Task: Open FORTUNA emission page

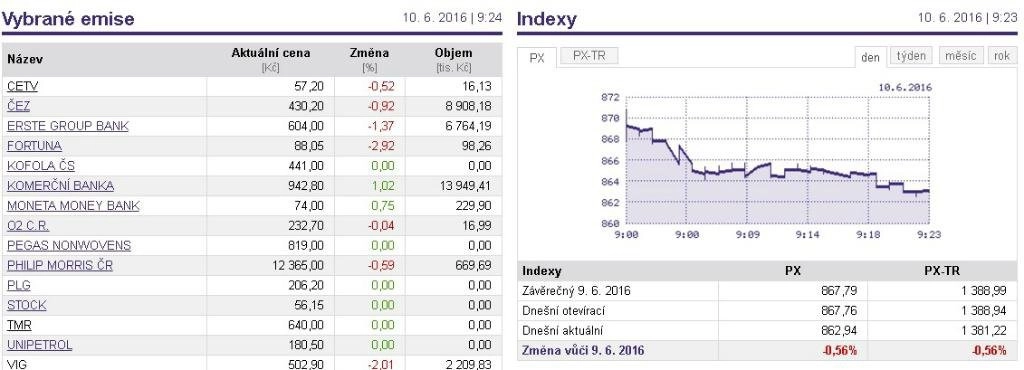Action: pyautogui.click(x=34, y=146)
